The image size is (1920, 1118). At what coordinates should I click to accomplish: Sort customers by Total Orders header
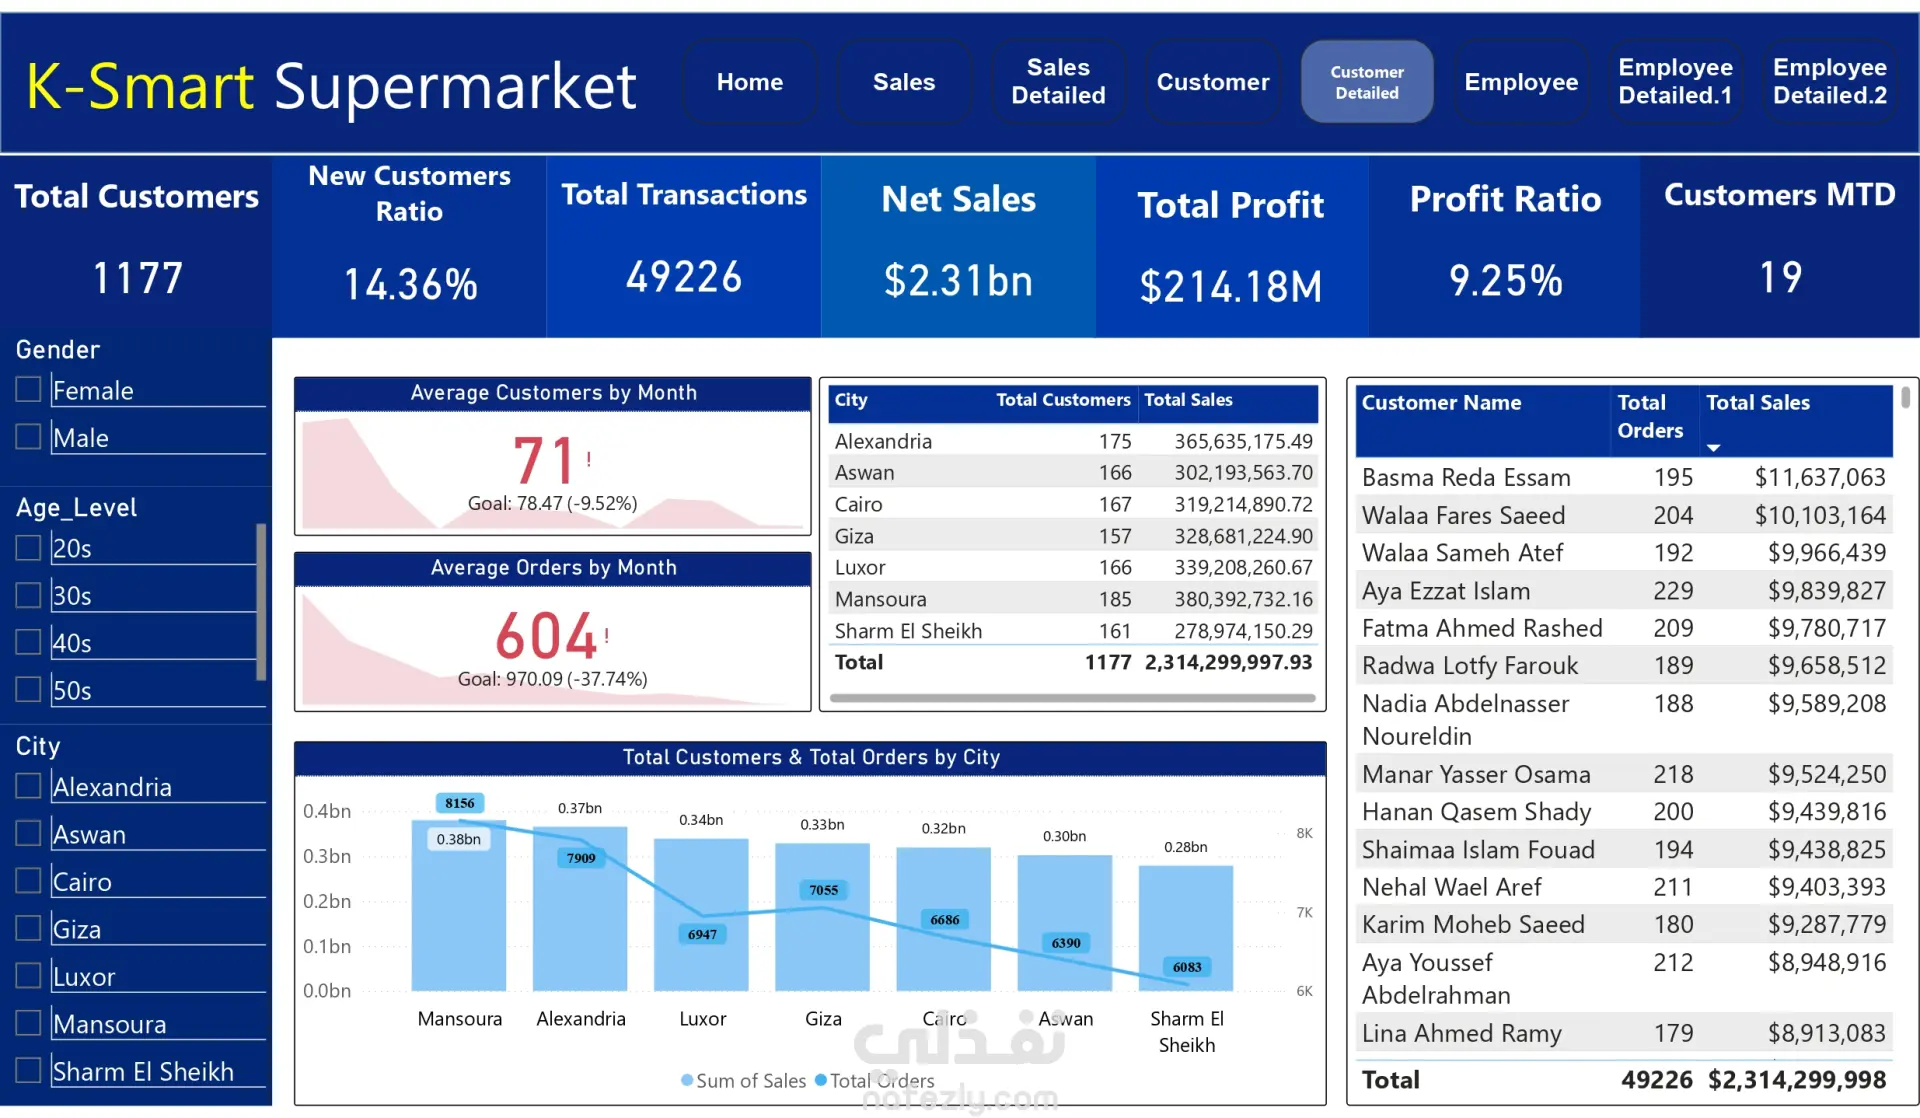tap(1650, 416)
